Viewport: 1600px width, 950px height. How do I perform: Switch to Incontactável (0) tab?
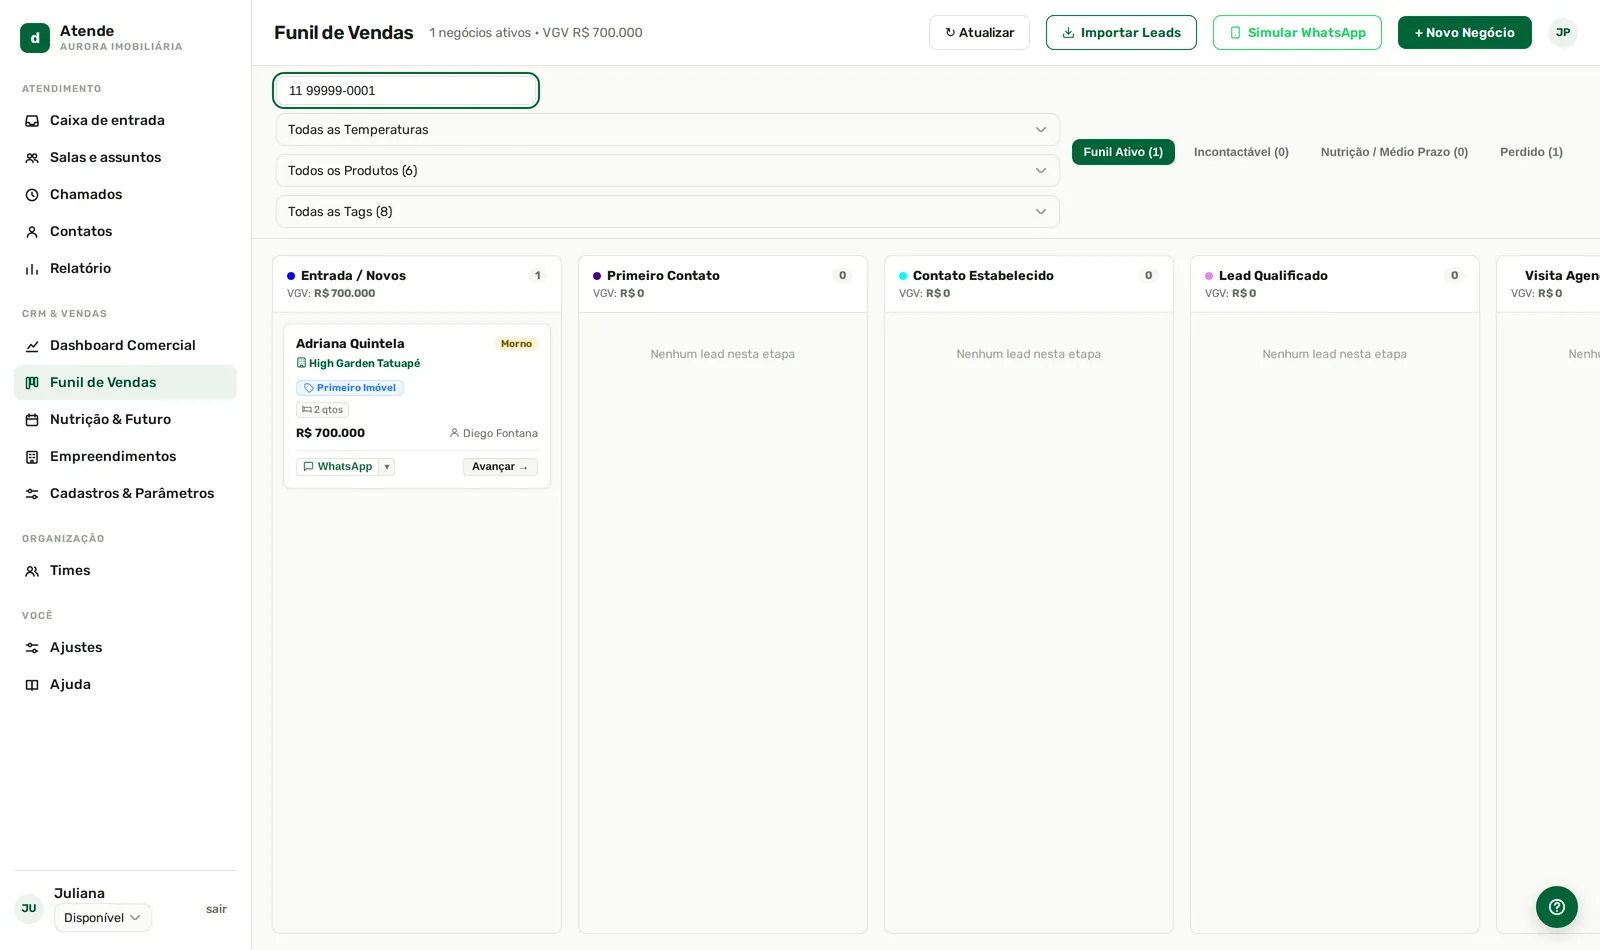(x=1241, y=152)
